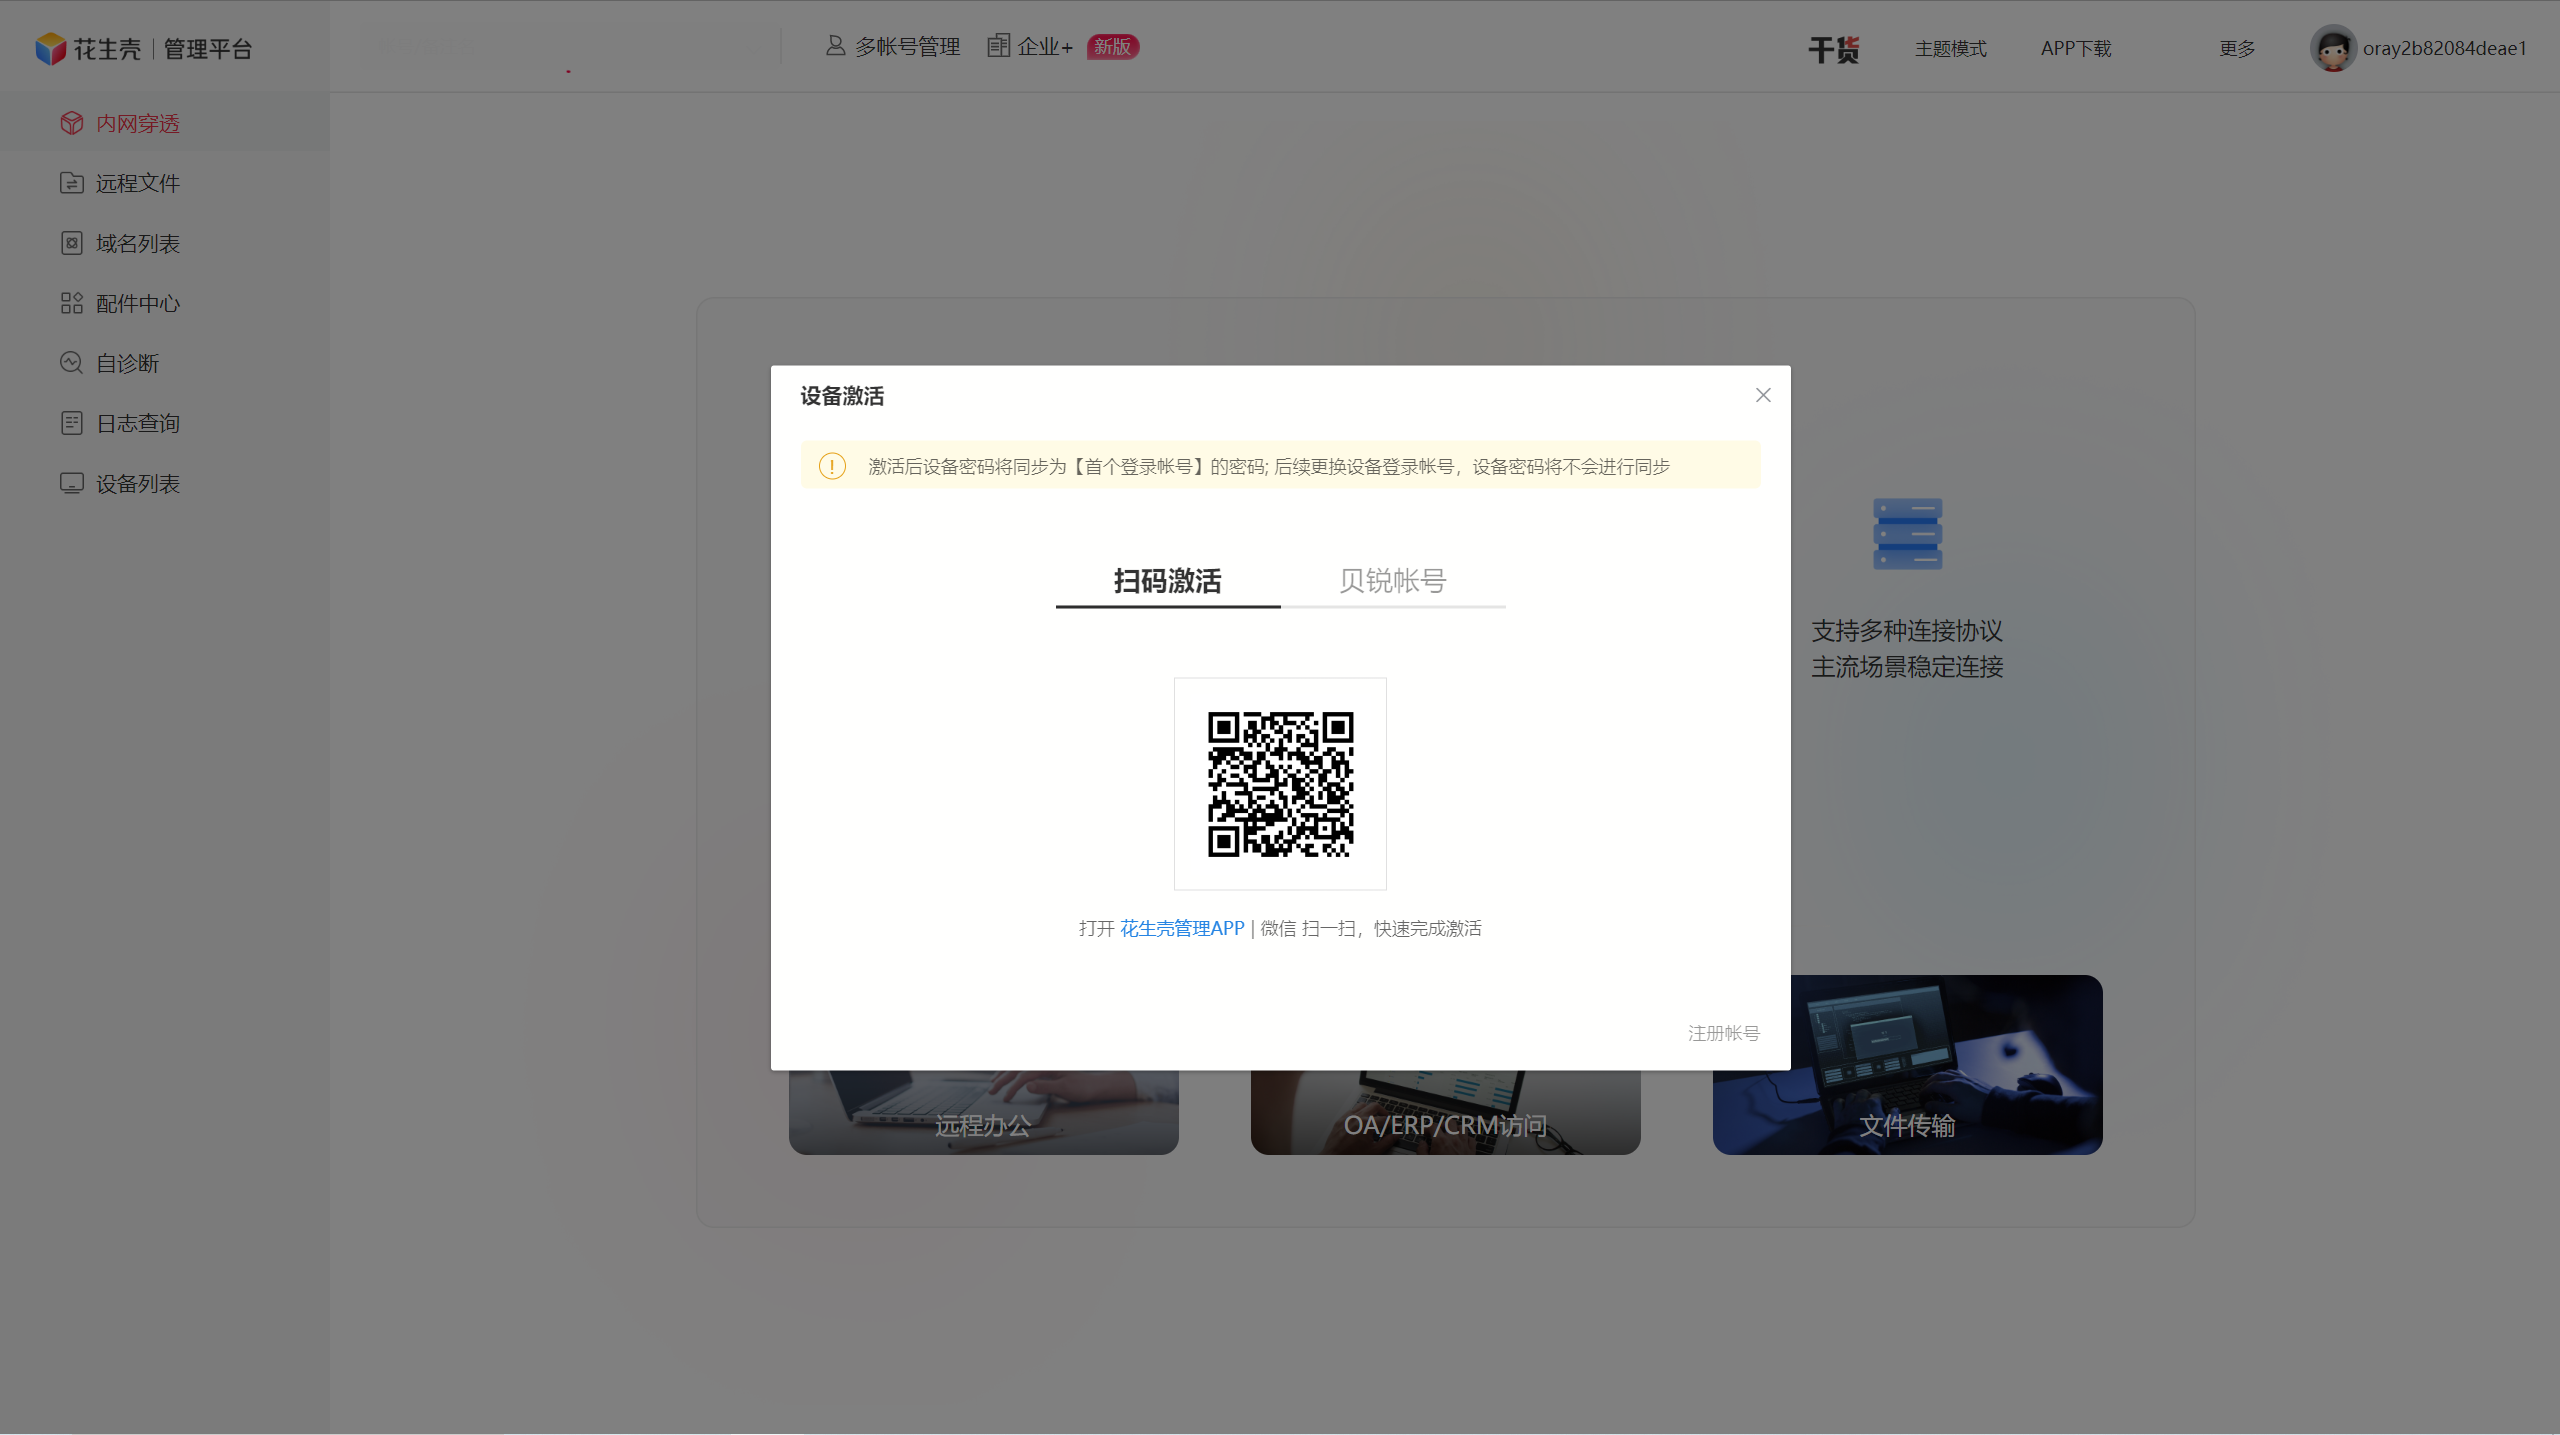This screenshot has height=1435, width=2560.
Task: Click the 日志查询 log icon
Action: 71,423
